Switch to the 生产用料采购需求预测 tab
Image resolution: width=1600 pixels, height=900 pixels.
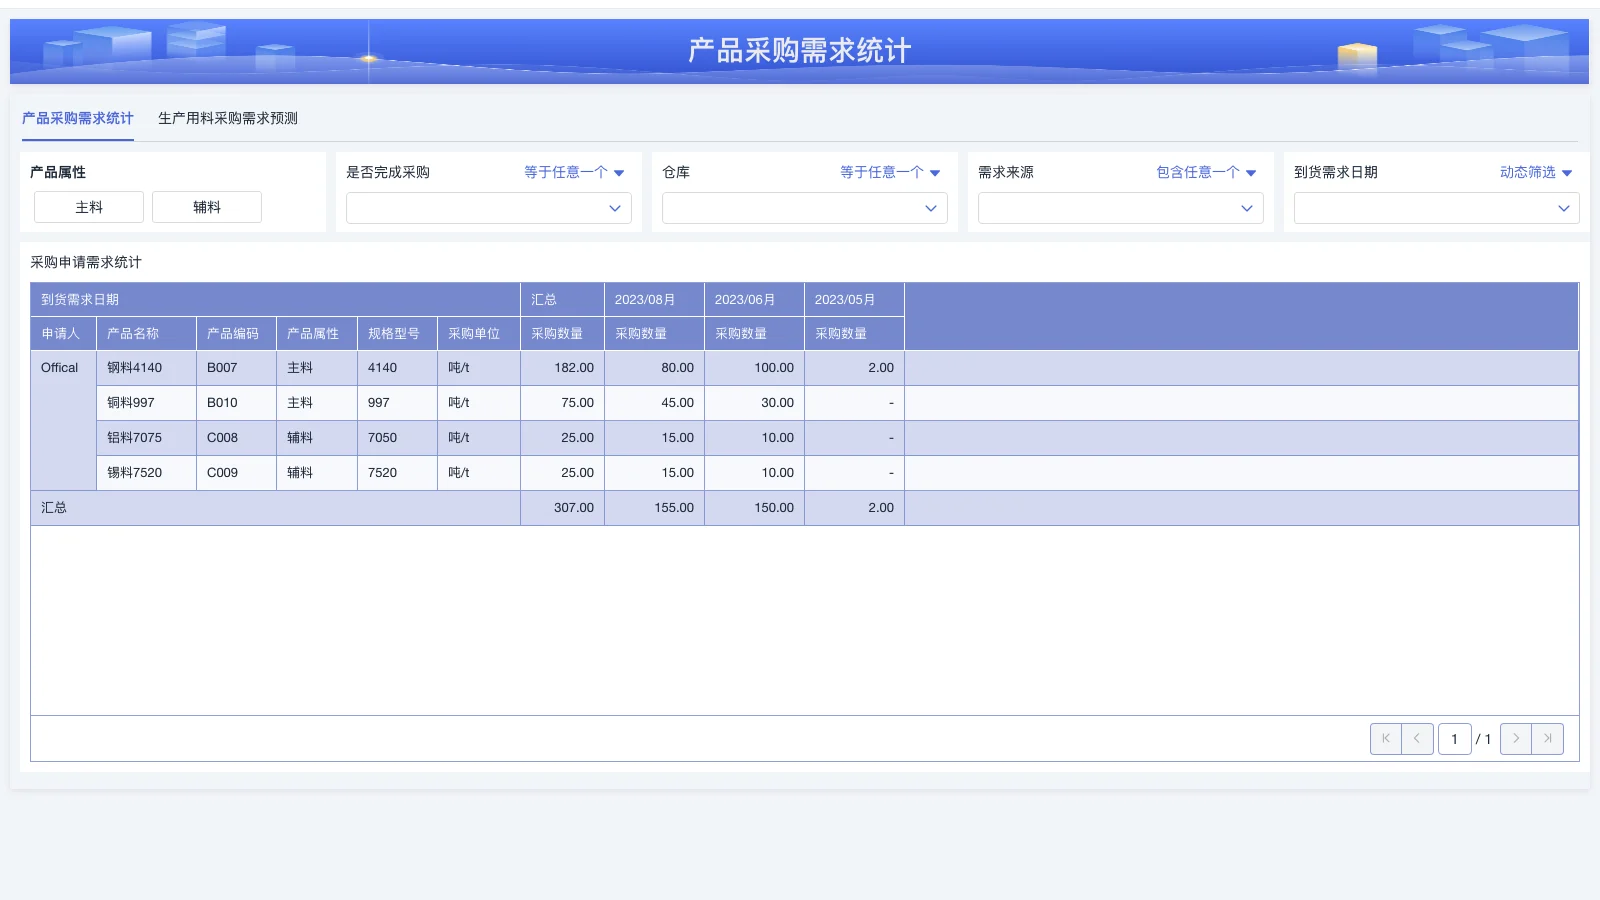tap(230, 118)
